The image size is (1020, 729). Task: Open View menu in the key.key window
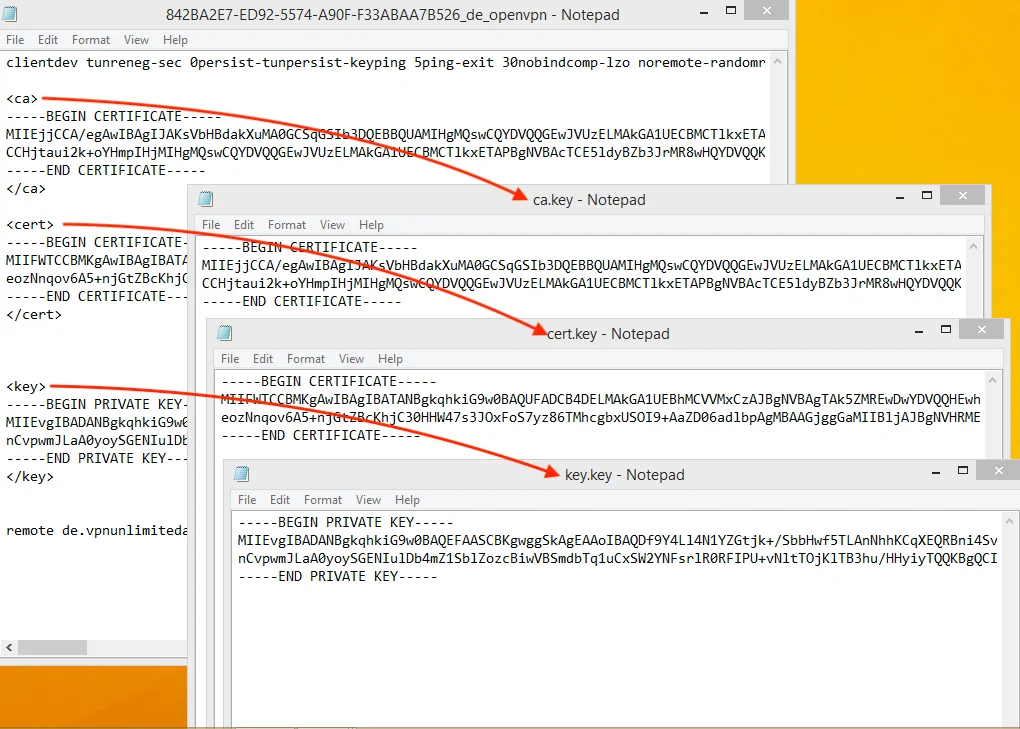click(x=368, y=500)
